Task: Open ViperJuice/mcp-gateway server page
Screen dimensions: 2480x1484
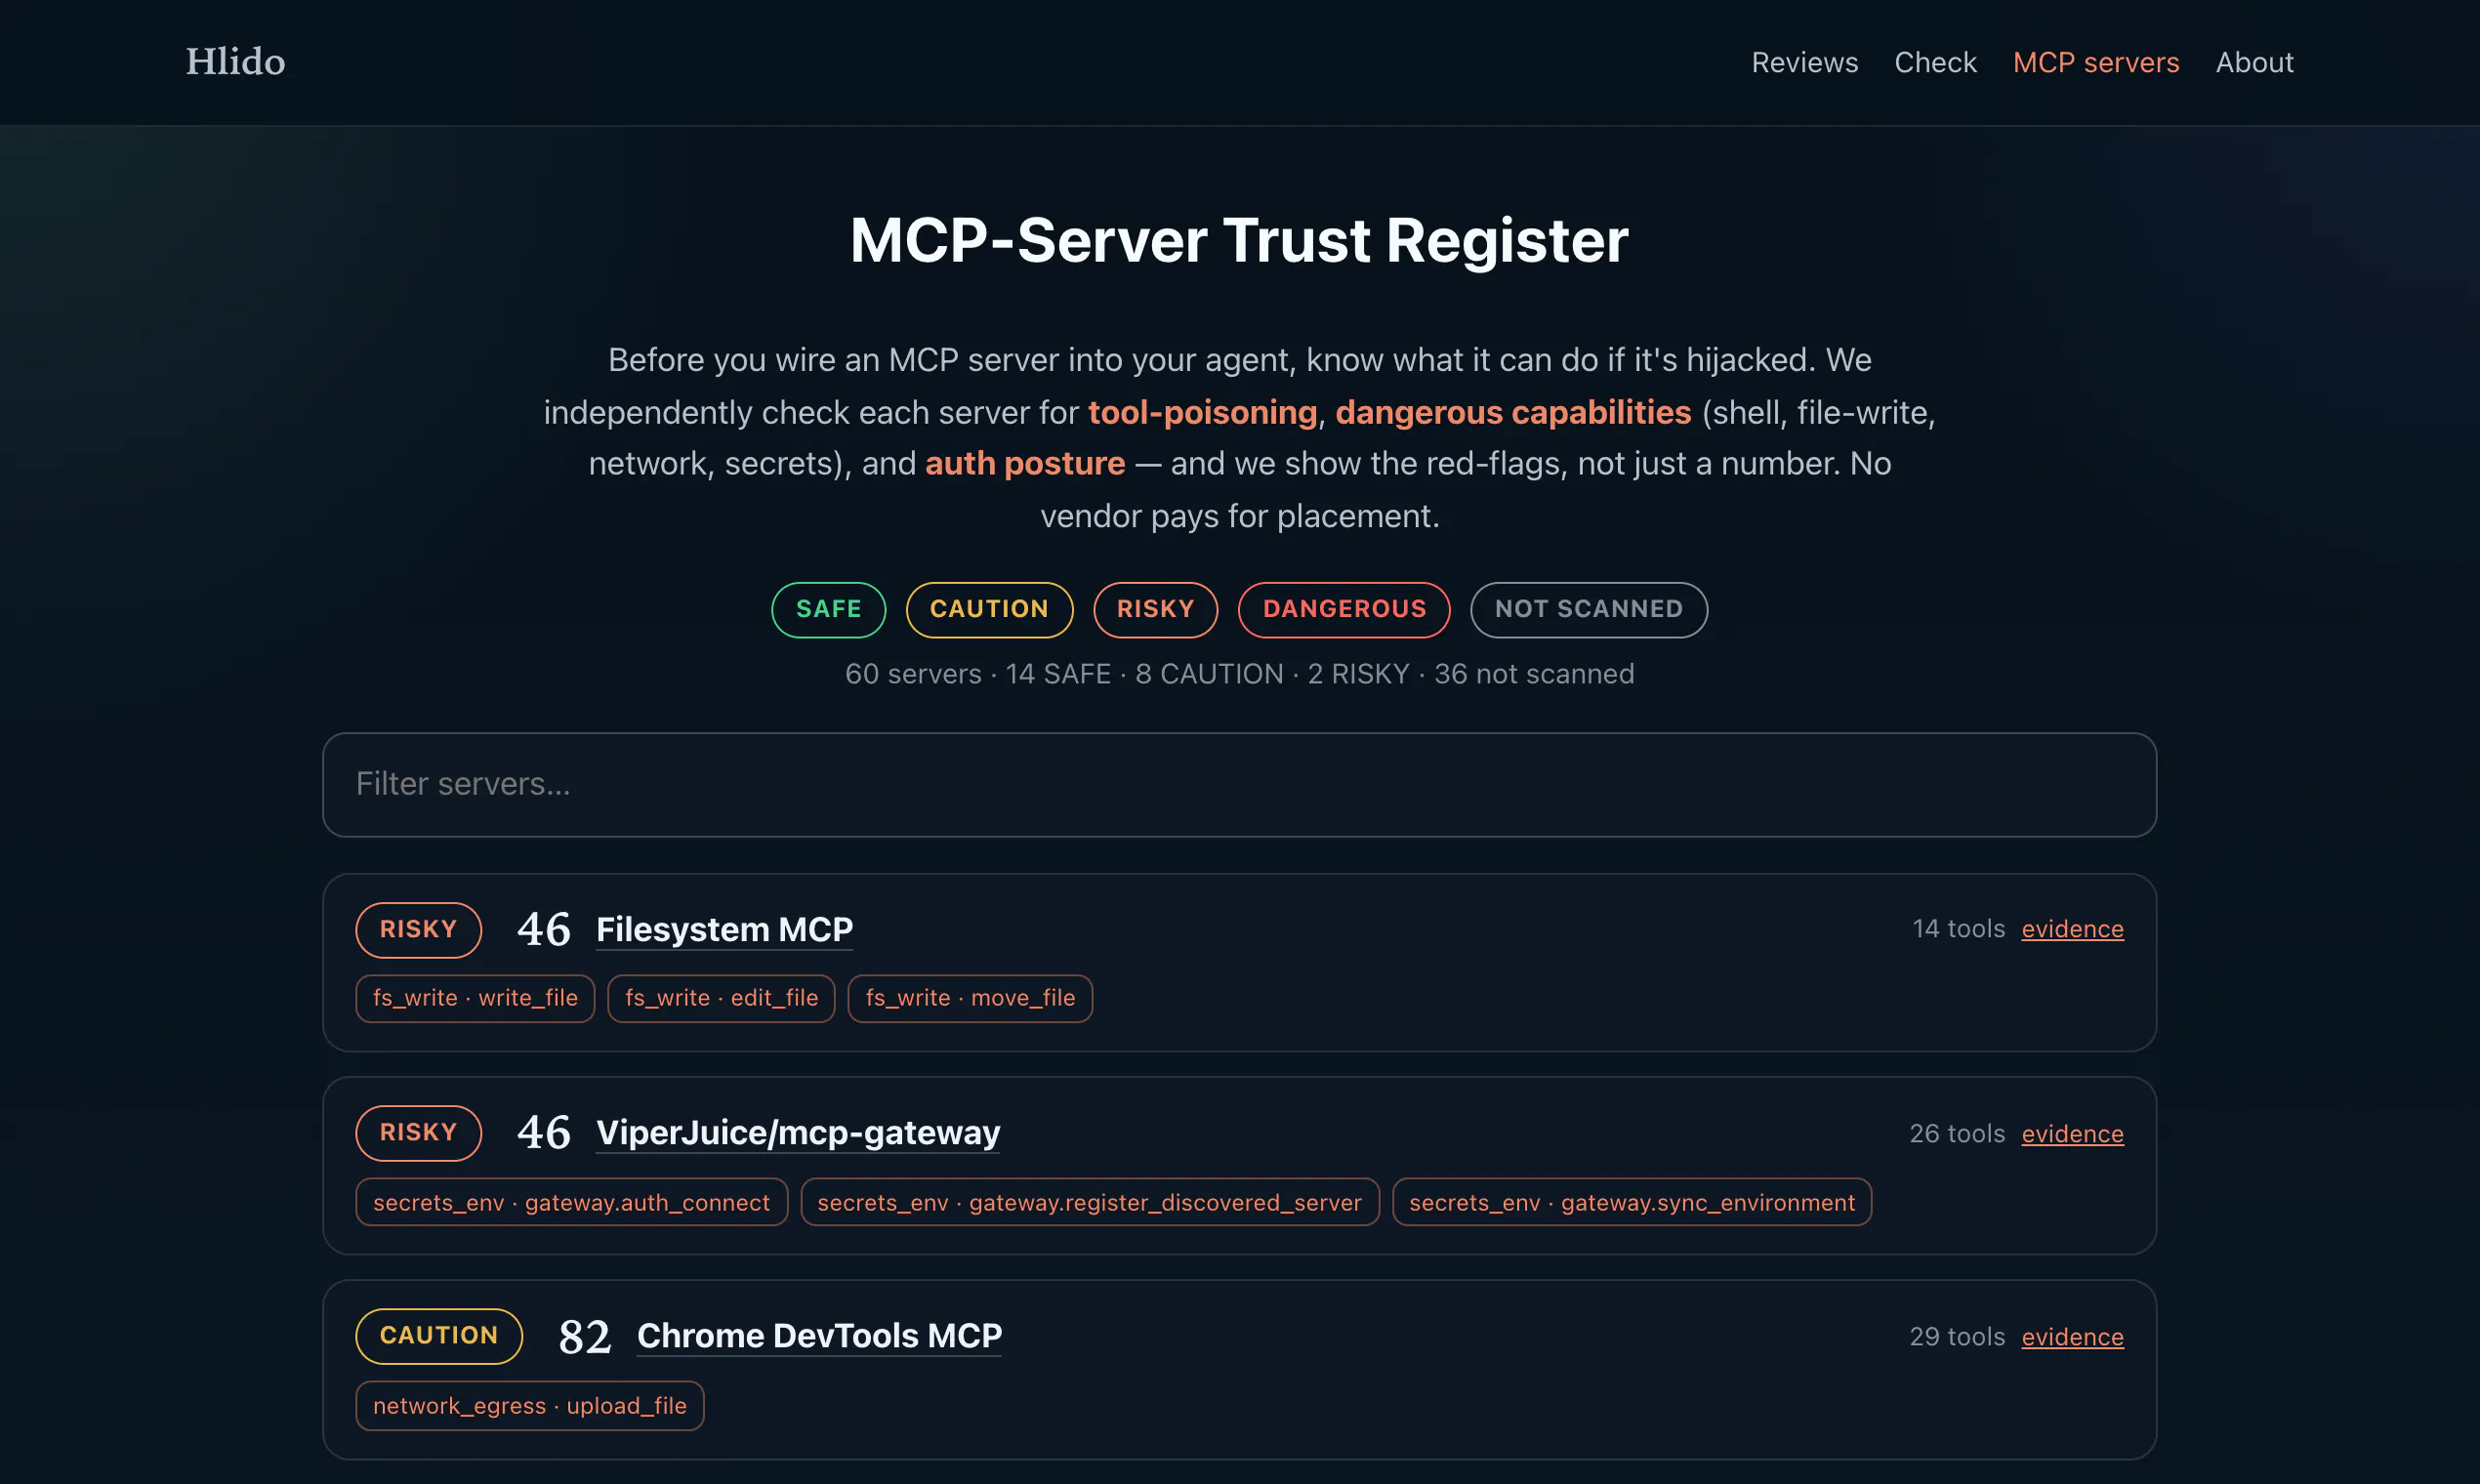Action: (x=797, y=1132)
